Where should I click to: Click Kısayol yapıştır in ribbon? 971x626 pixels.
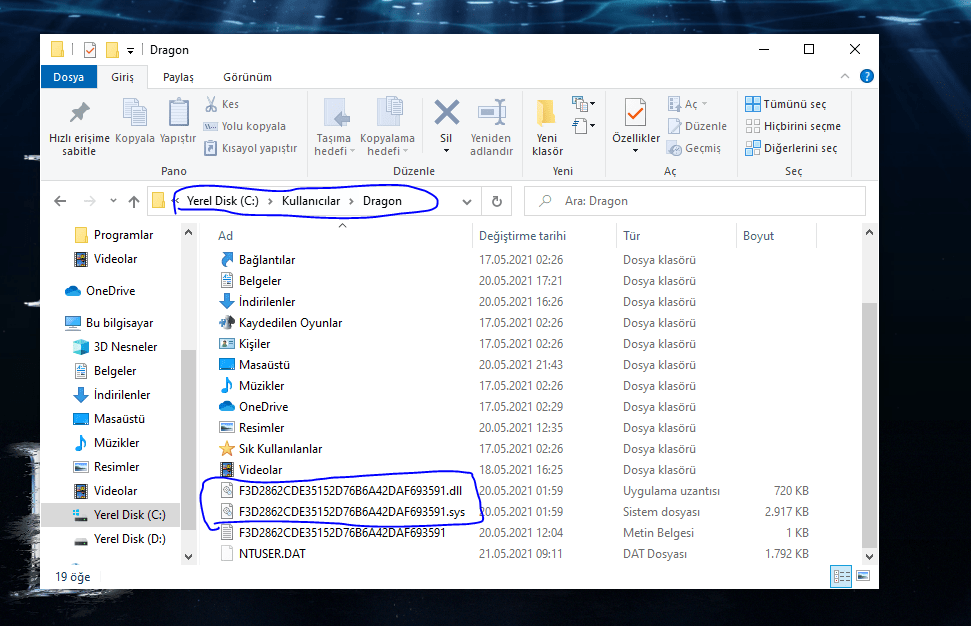point(251,148)
